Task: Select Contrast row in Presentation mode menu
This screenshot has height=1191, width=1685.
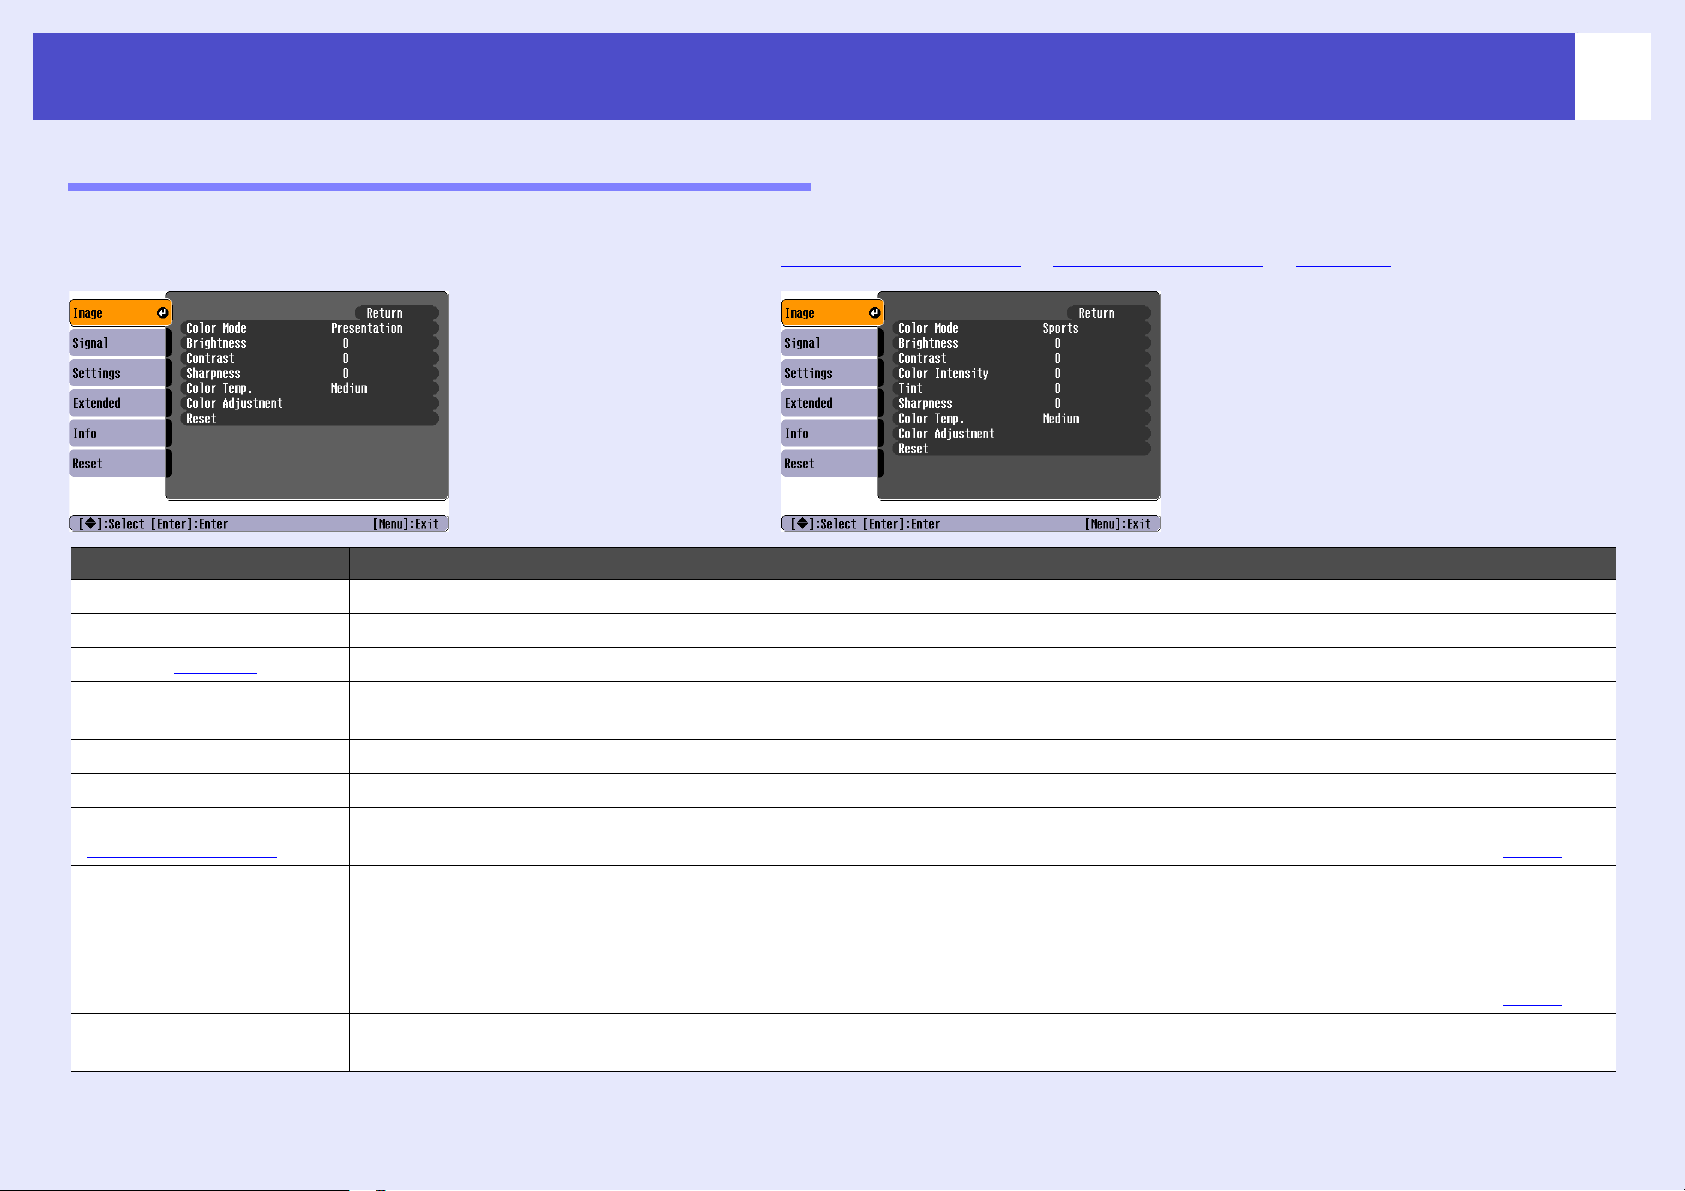Action: [x=310, y=358]
